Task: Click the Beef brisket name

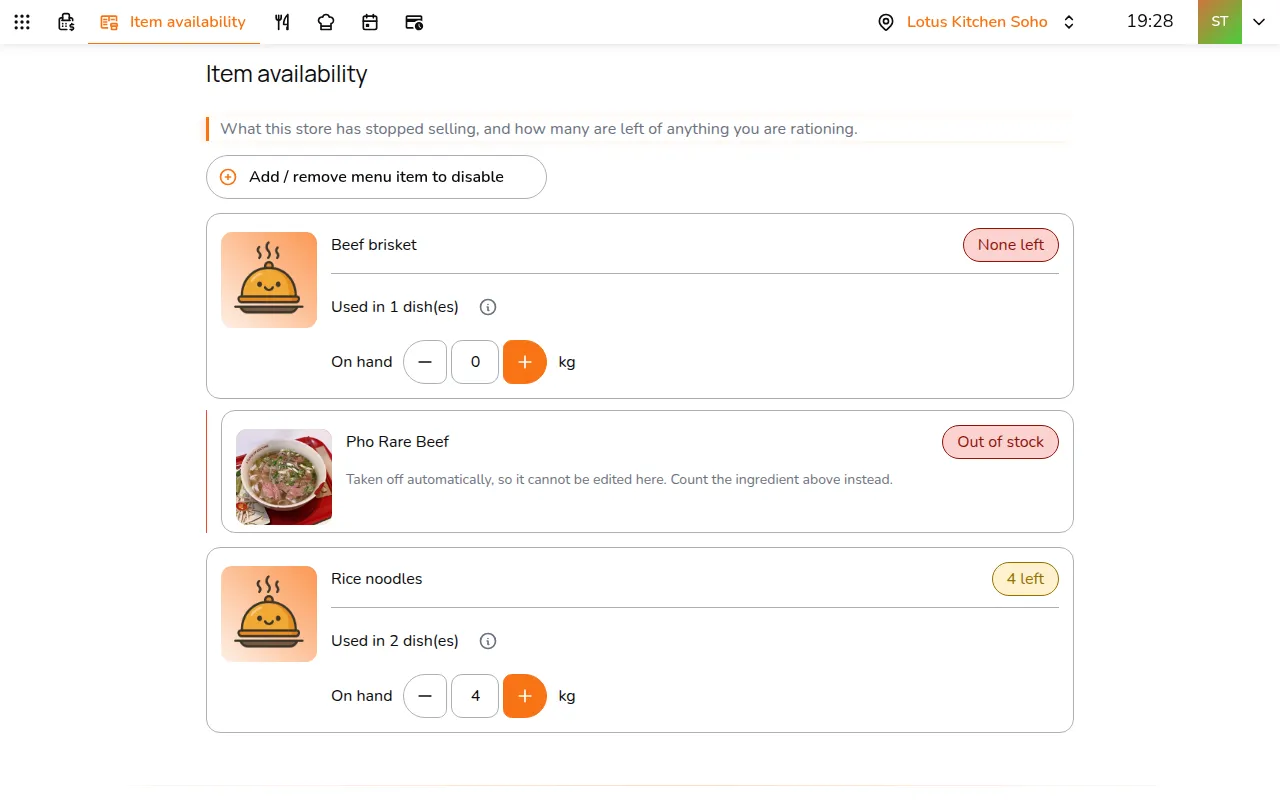Action: point(374,245)
